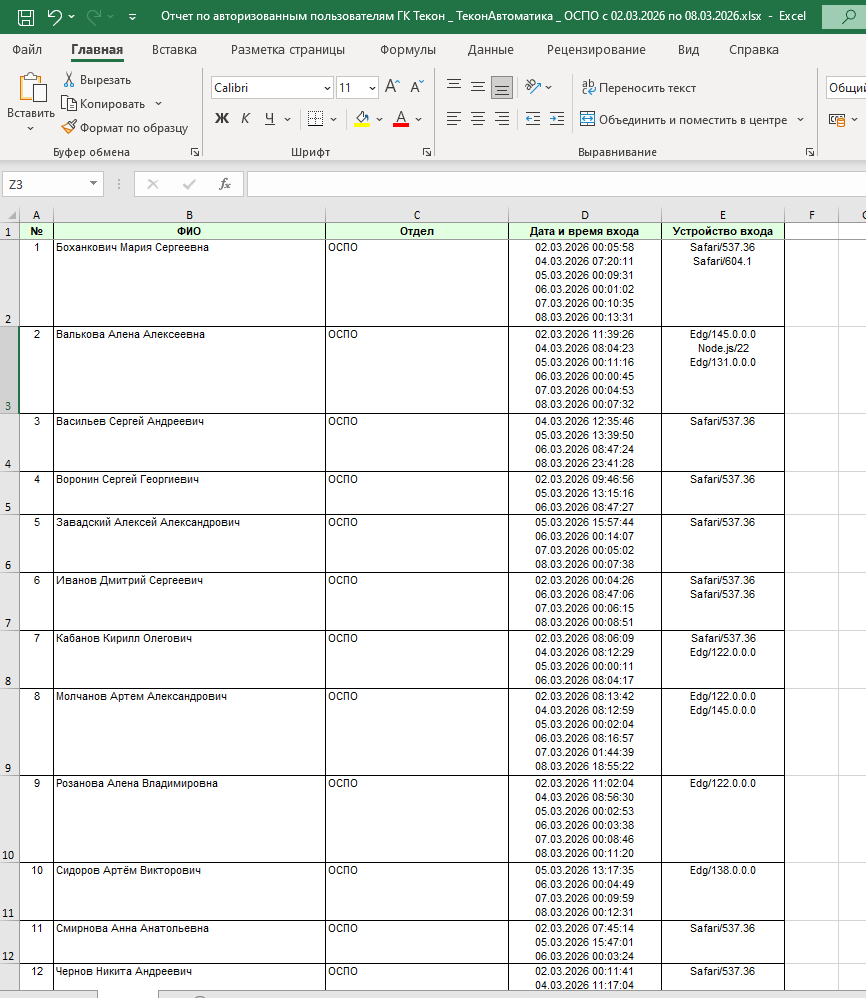Open the Данные tab
Viewport: 866px width, 998px height.
(491, 50)
